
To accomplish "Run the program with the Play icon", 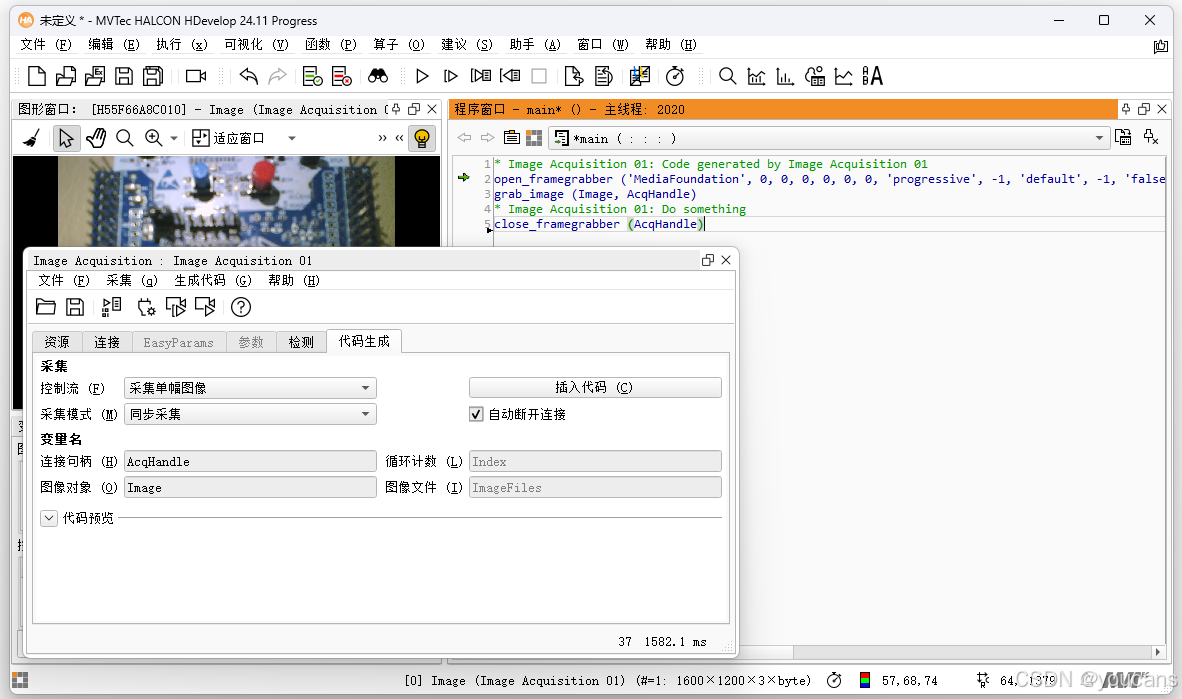I will pos(422,76).
